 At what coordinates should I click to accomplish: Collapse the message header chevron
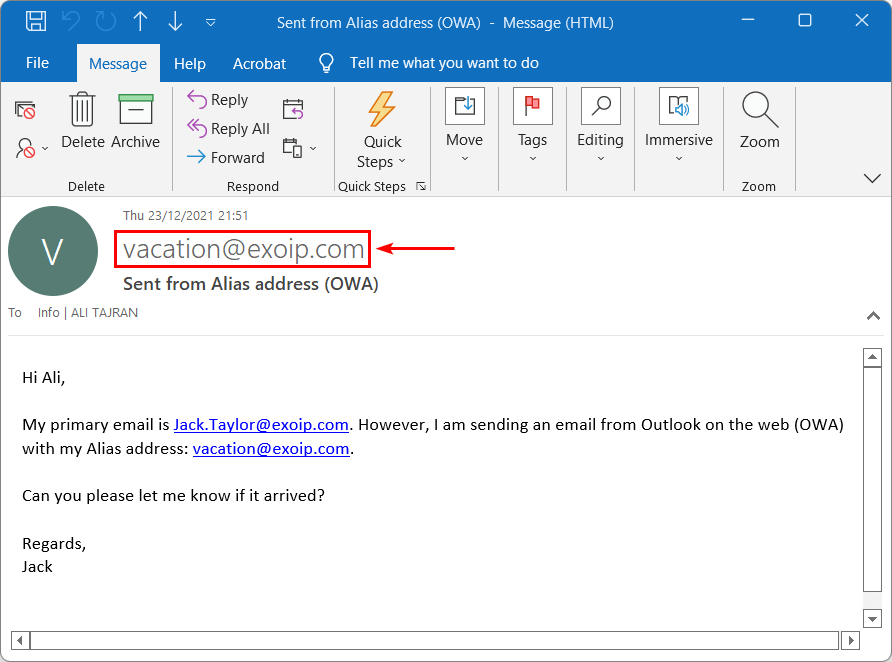point(873,316)
